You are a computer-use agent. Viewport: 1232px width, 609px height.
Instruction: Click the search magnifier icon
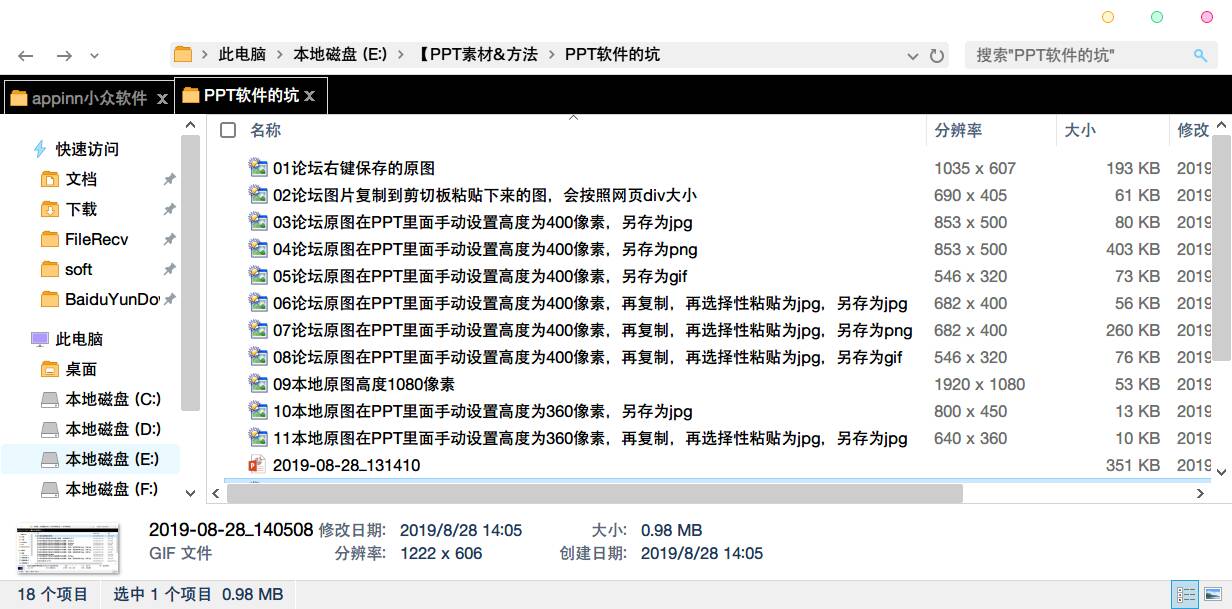pos(1200,56)
